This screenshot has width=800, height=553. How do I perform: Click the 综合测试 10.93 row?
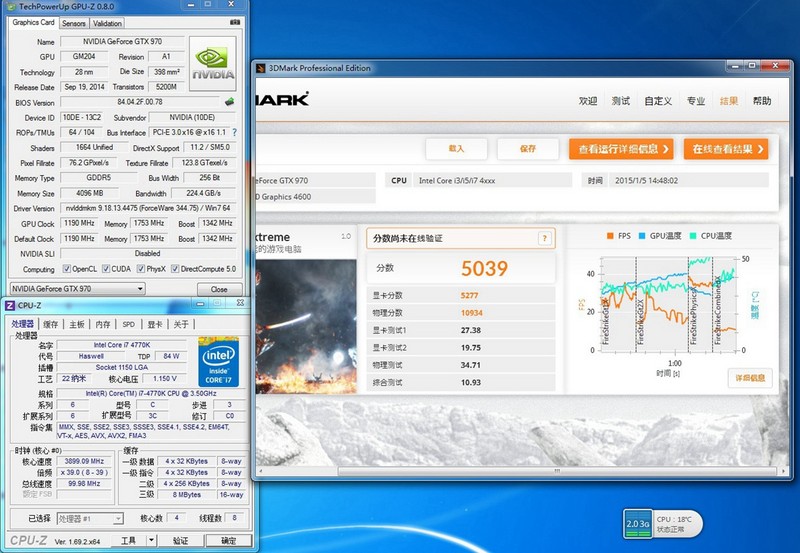click(461, 382)
